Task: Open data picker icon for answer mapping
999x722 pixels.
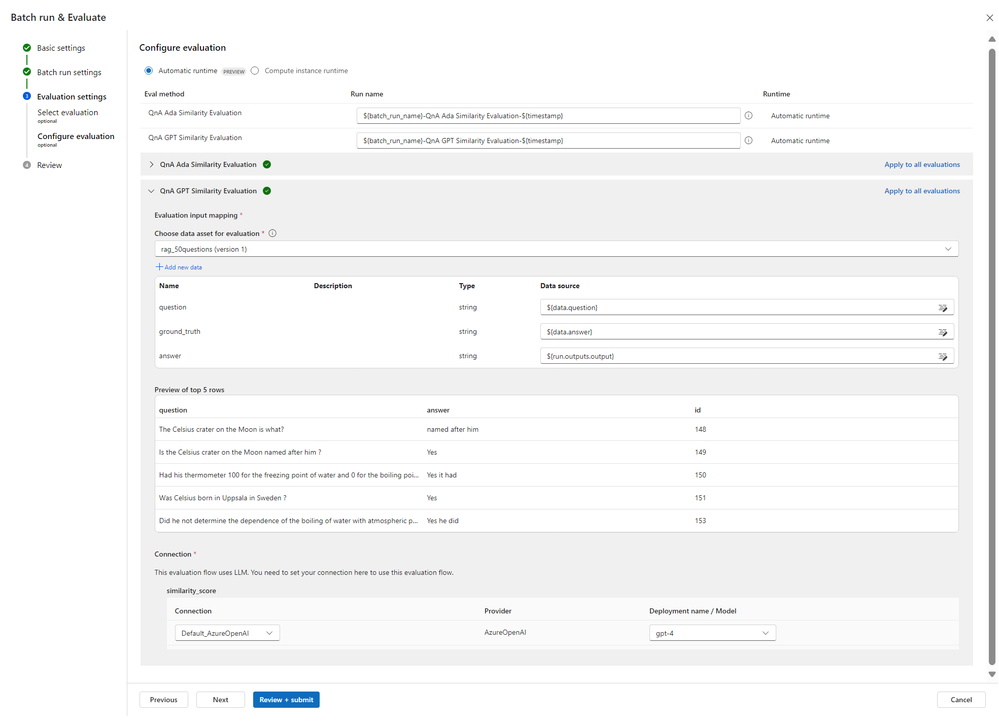Action: (942, 356)
